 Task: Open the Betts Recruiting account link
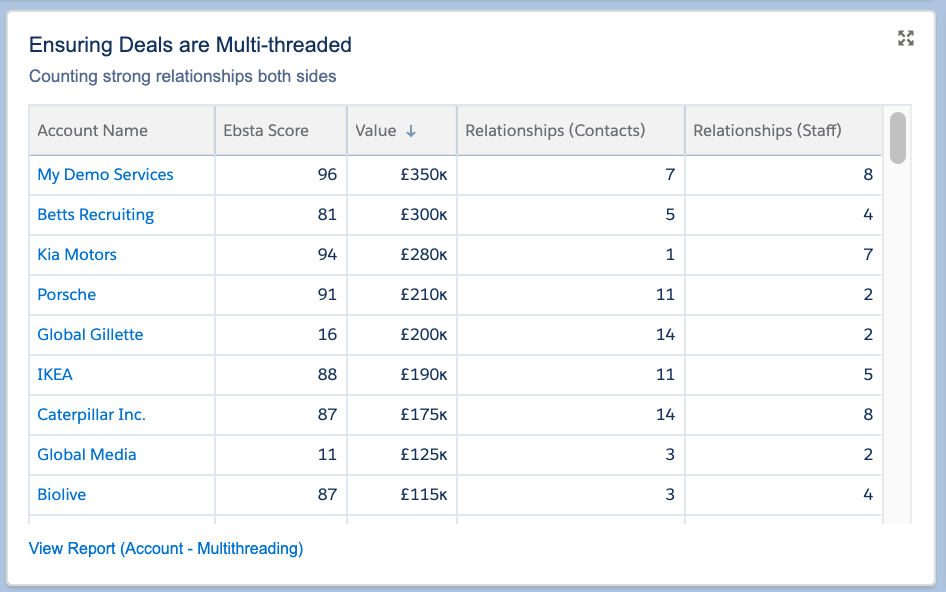pyautogui.click(x=95, y=215)
